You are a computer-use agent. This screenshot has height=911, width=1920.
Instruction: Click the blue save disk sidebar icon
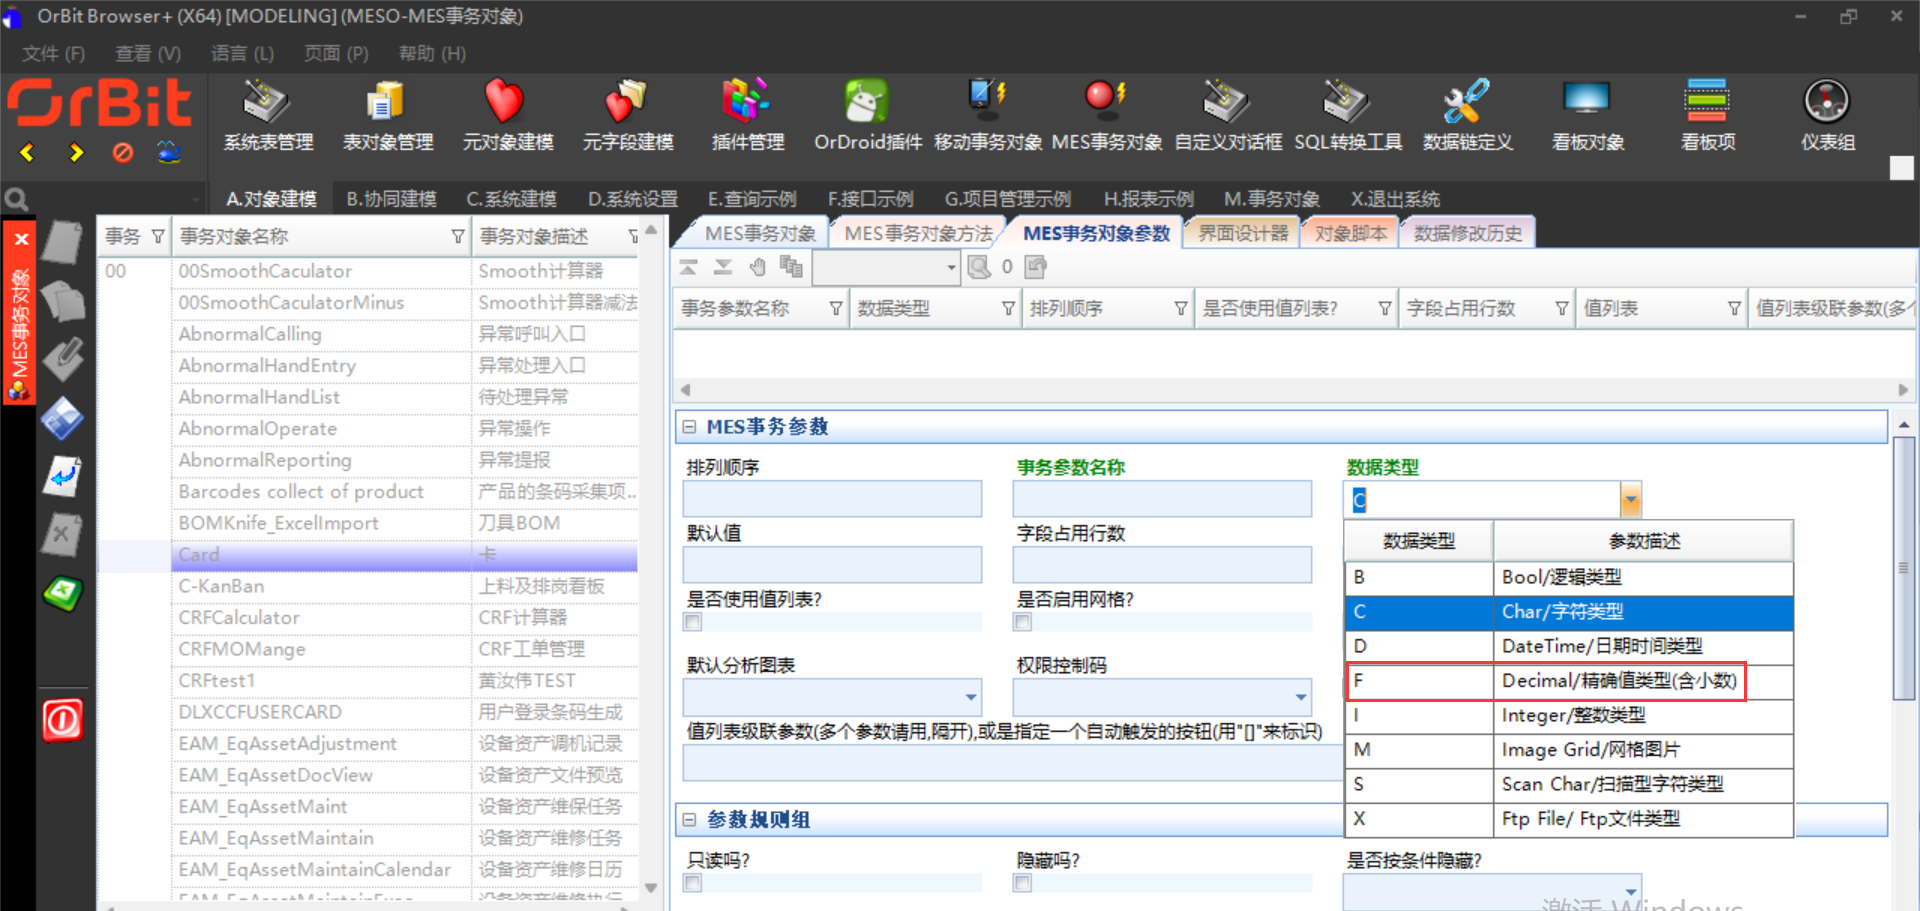[x=62, y=418]
